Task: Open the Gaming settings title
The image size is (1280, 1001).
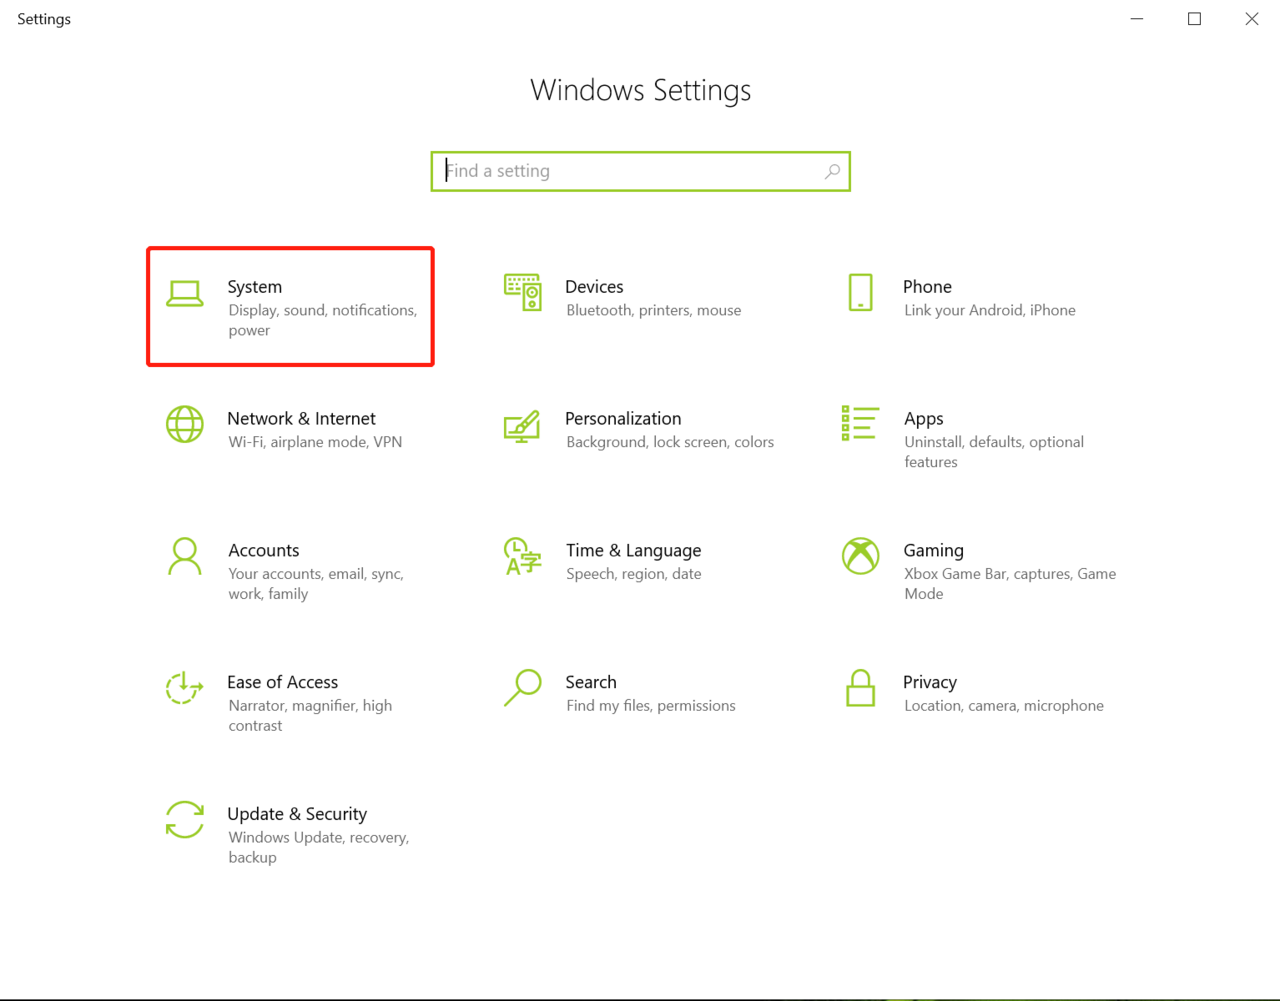Action: 933,550
